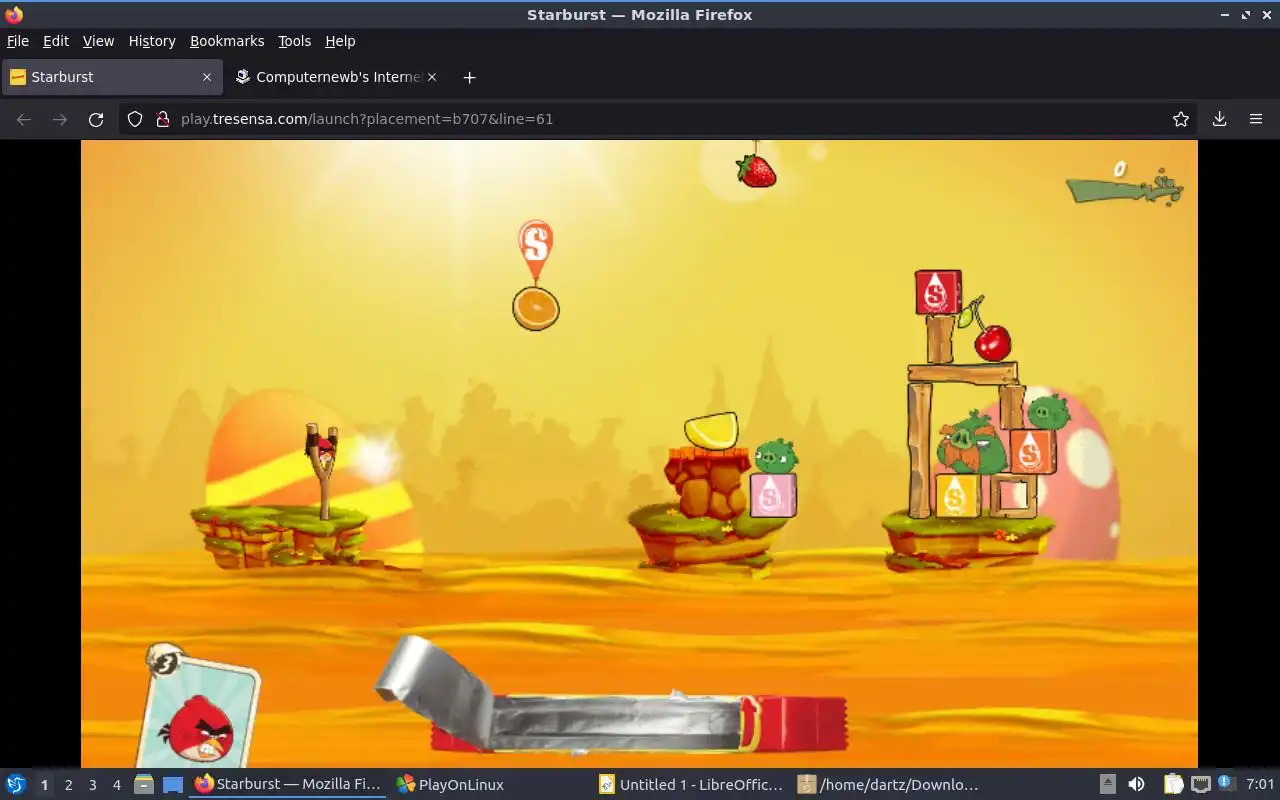Click the 7:01 clock

pyautogui.click(x=1260, y=785)
